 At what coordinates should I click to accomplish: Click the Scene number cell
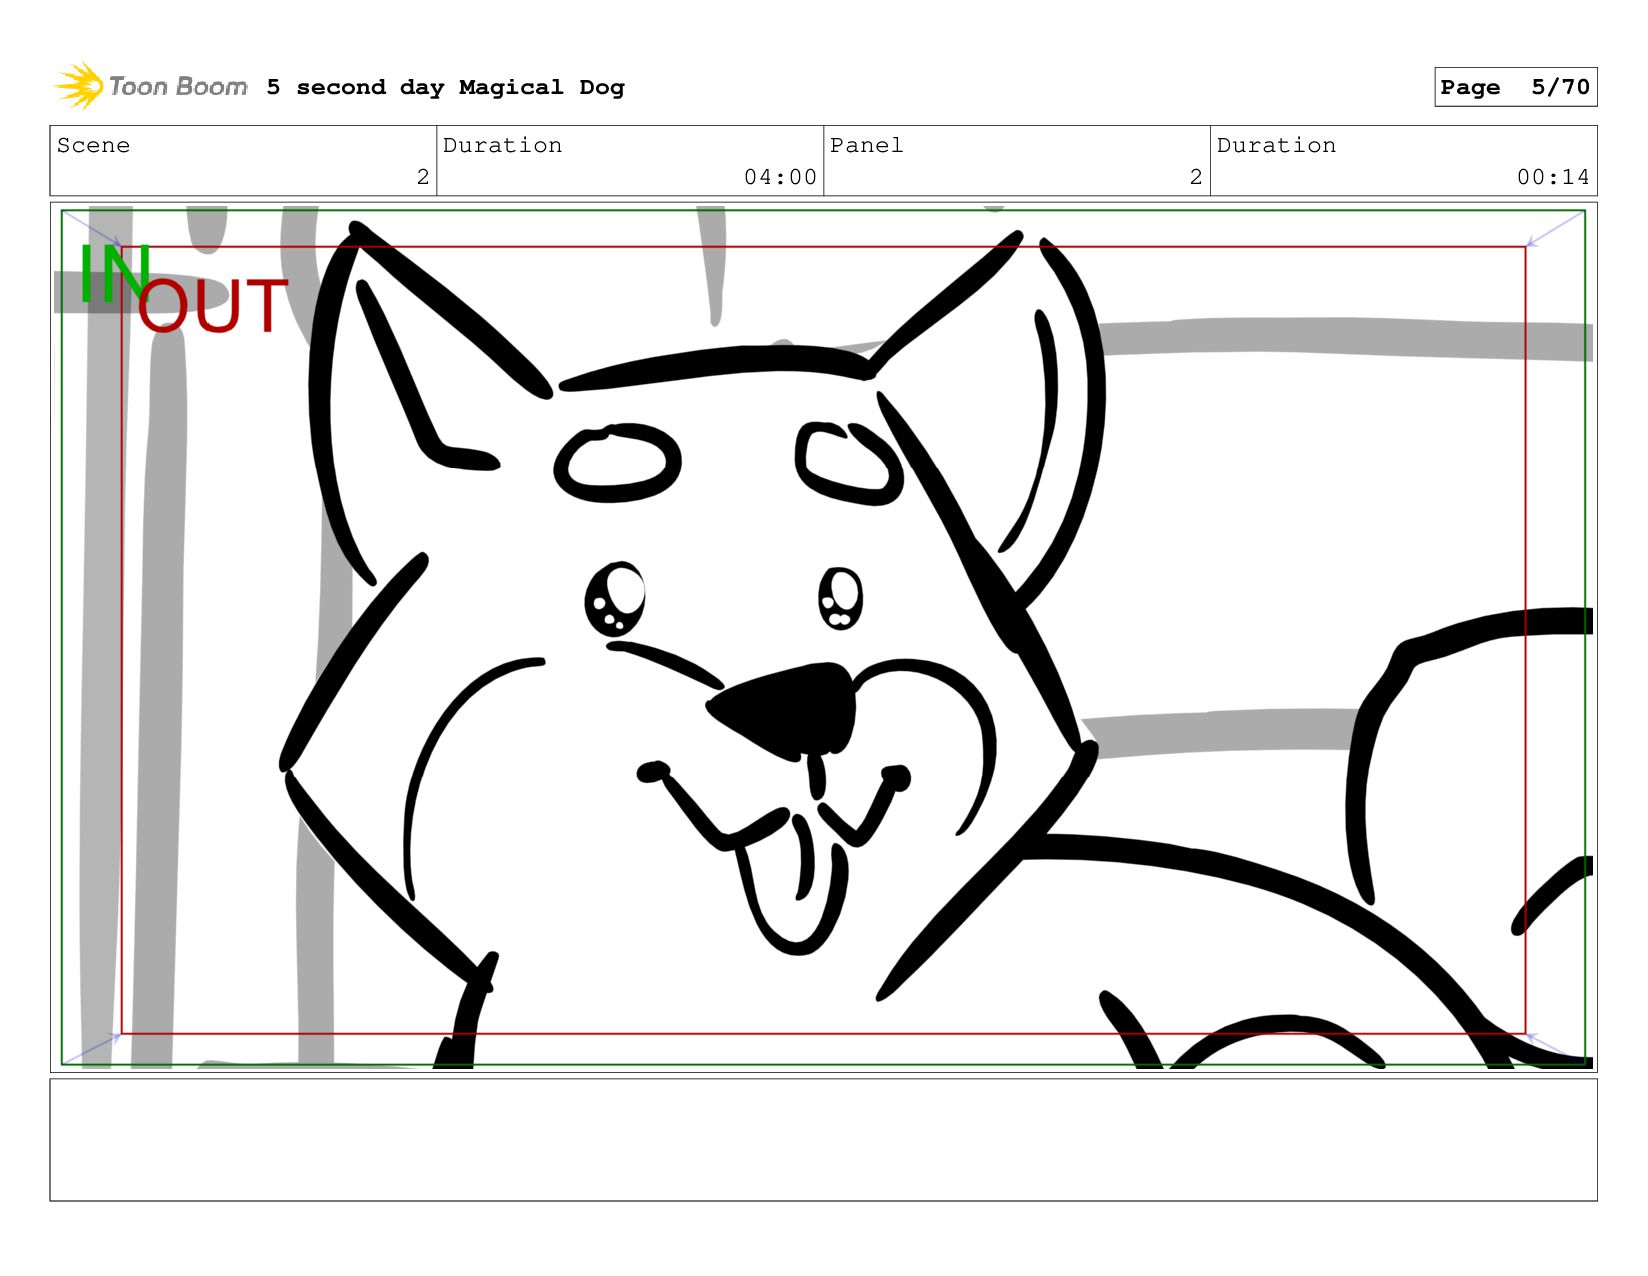pos(243,161)
